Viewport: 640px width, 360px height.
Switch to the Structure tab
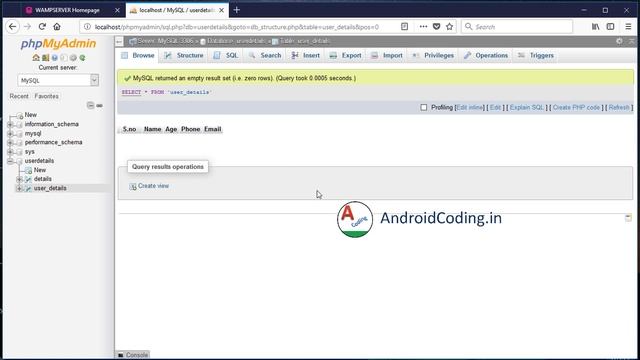pyautogui.click(x=184, y=56)
